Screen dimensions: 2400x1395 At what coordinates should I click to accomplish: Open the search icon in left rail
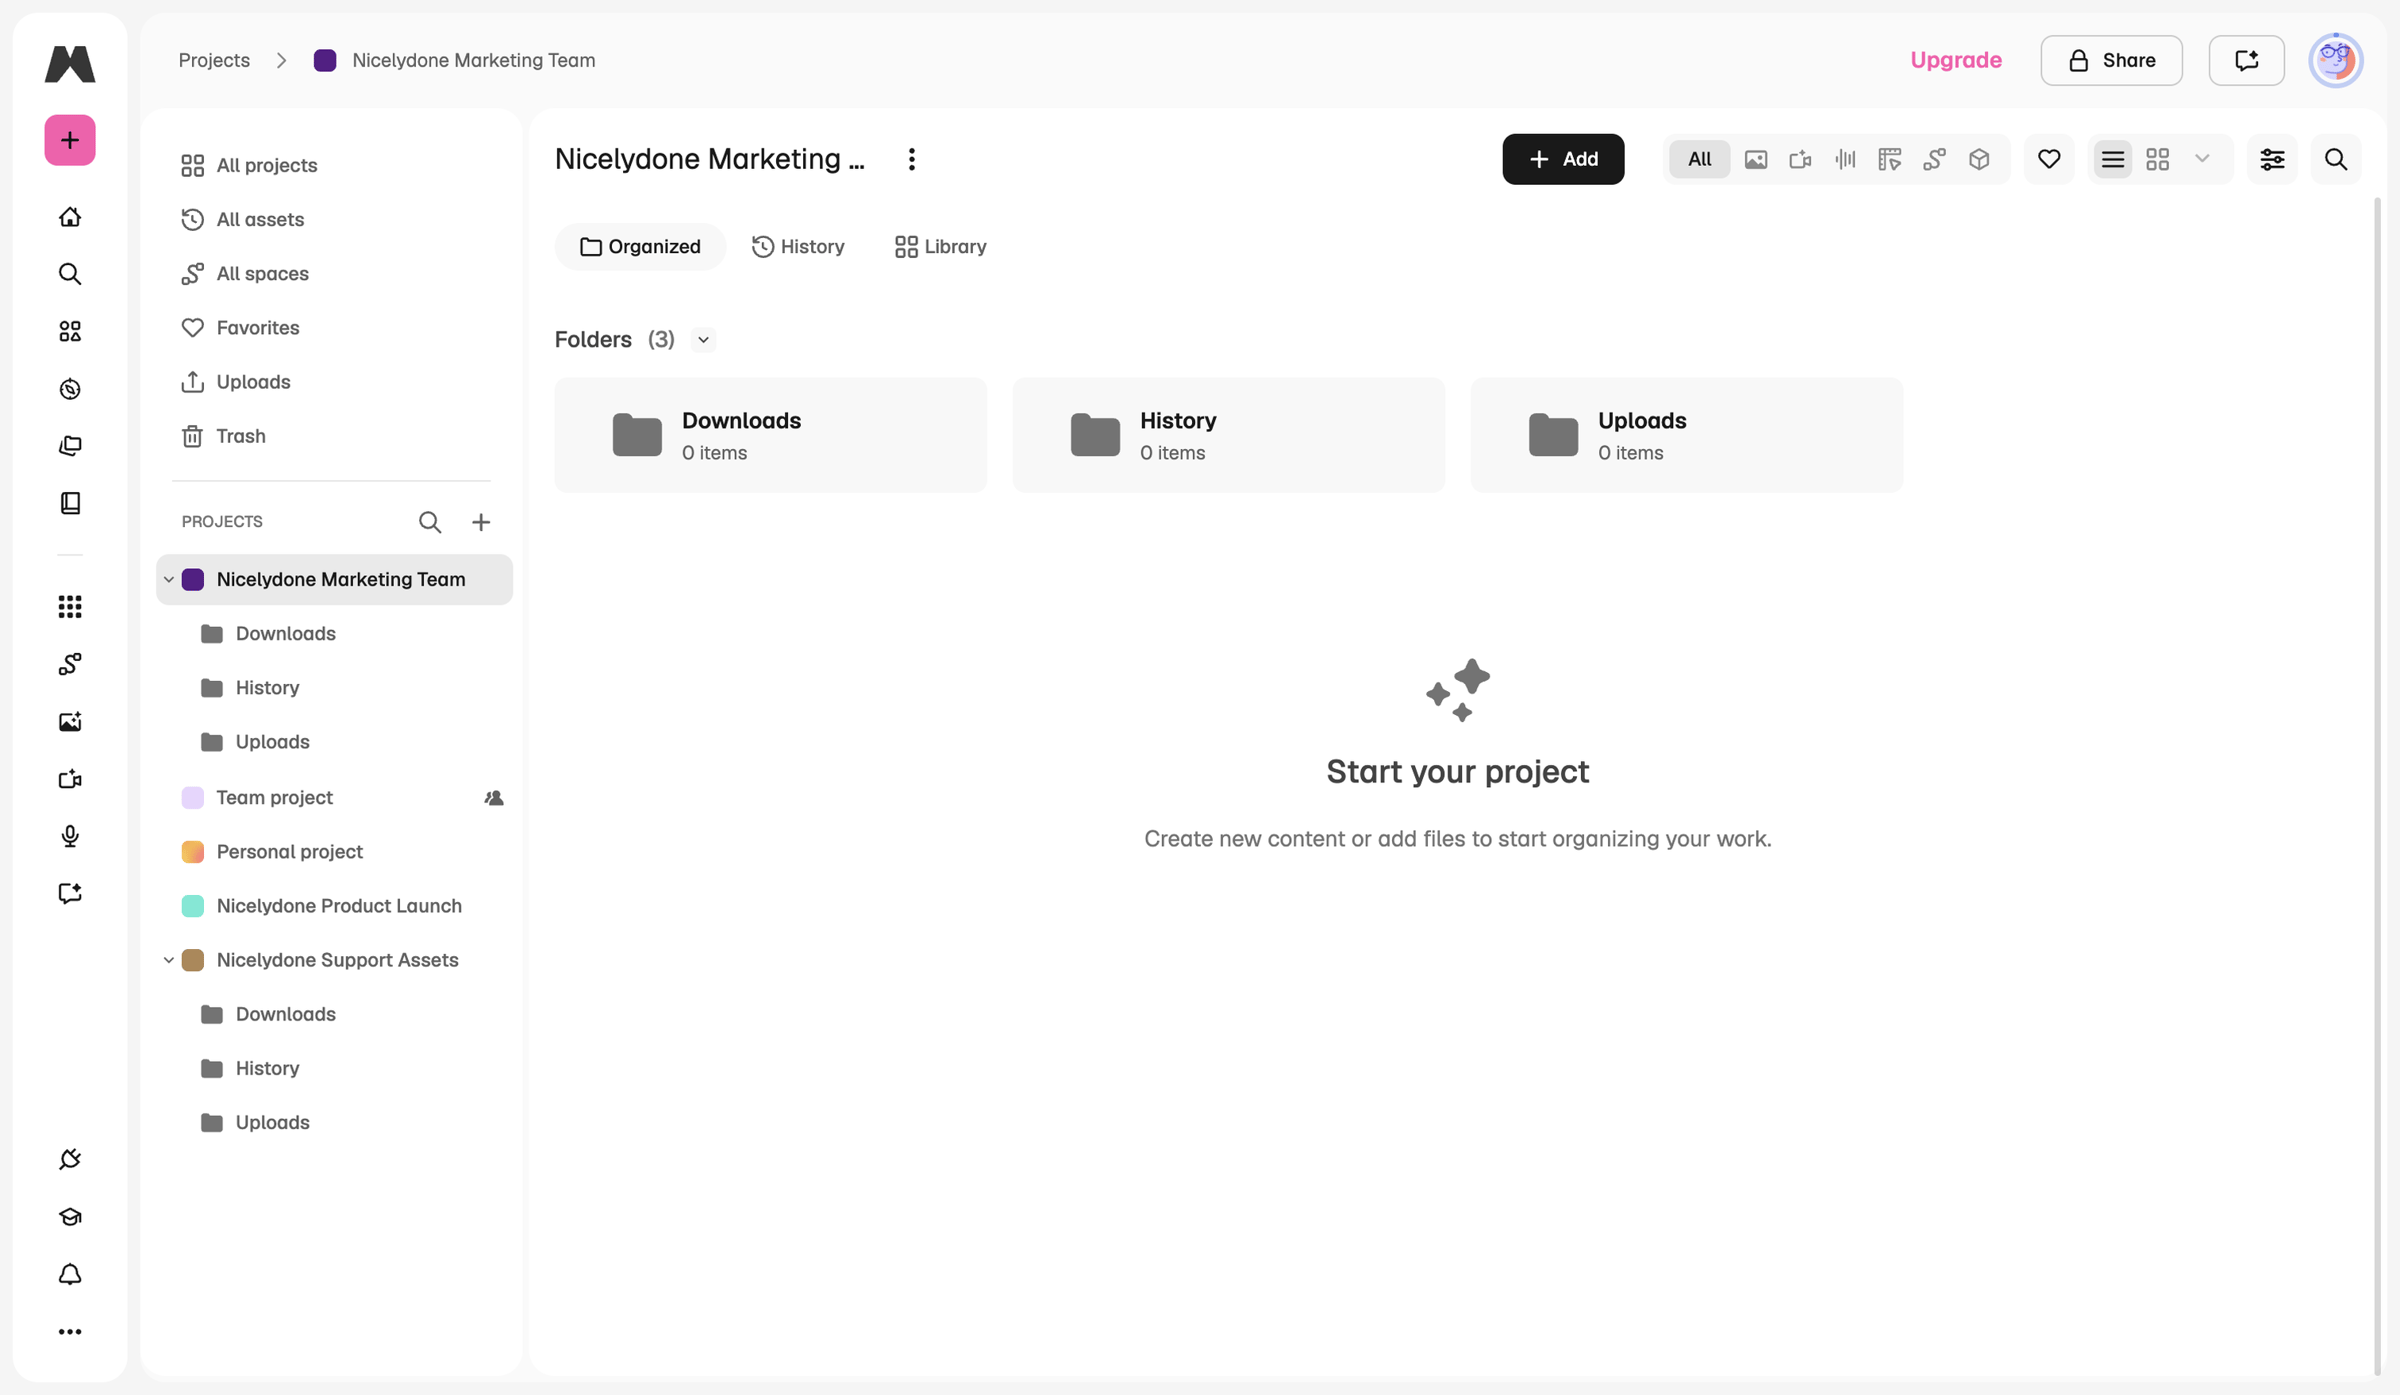pyautogui.click(x=70, y=274)
